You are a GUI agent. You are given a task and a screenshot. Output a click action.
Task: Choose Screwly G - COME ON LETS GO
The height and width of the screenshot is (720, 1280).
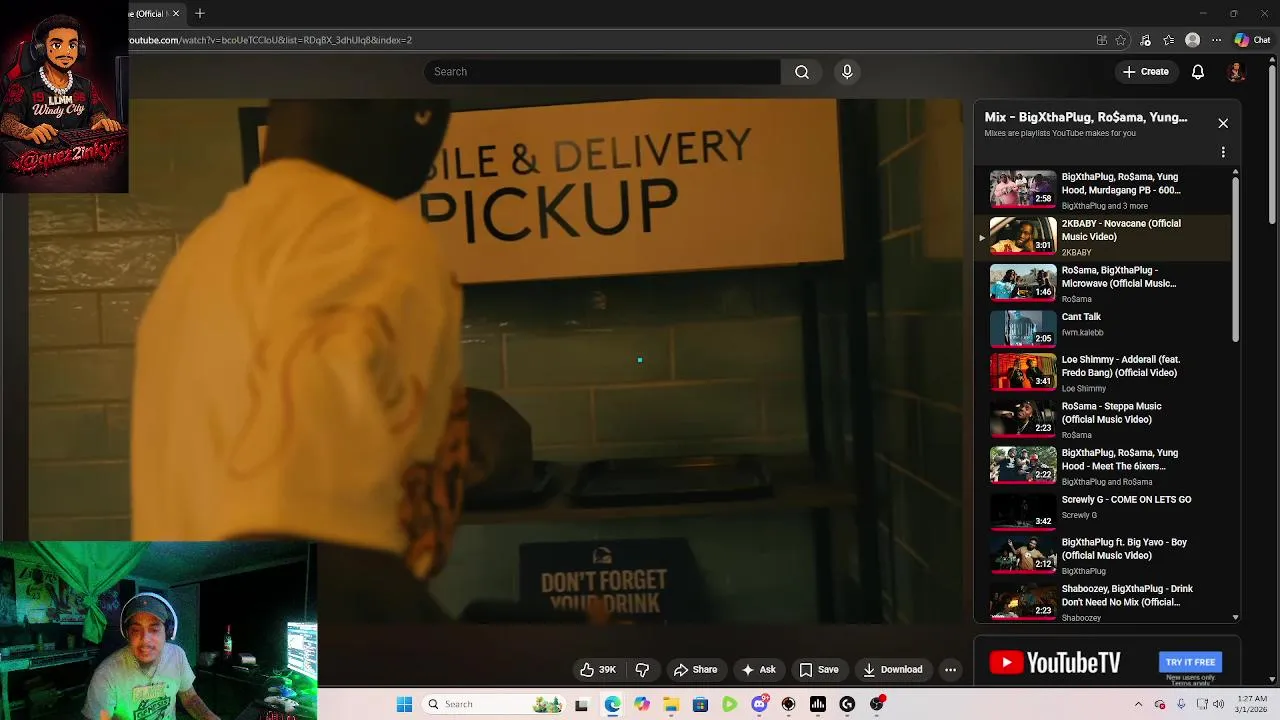coord(1104,509)
